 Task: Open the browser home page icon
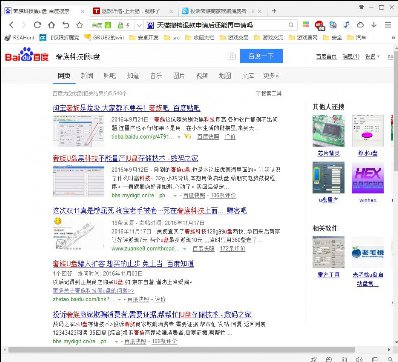click(x=51, y=25)
